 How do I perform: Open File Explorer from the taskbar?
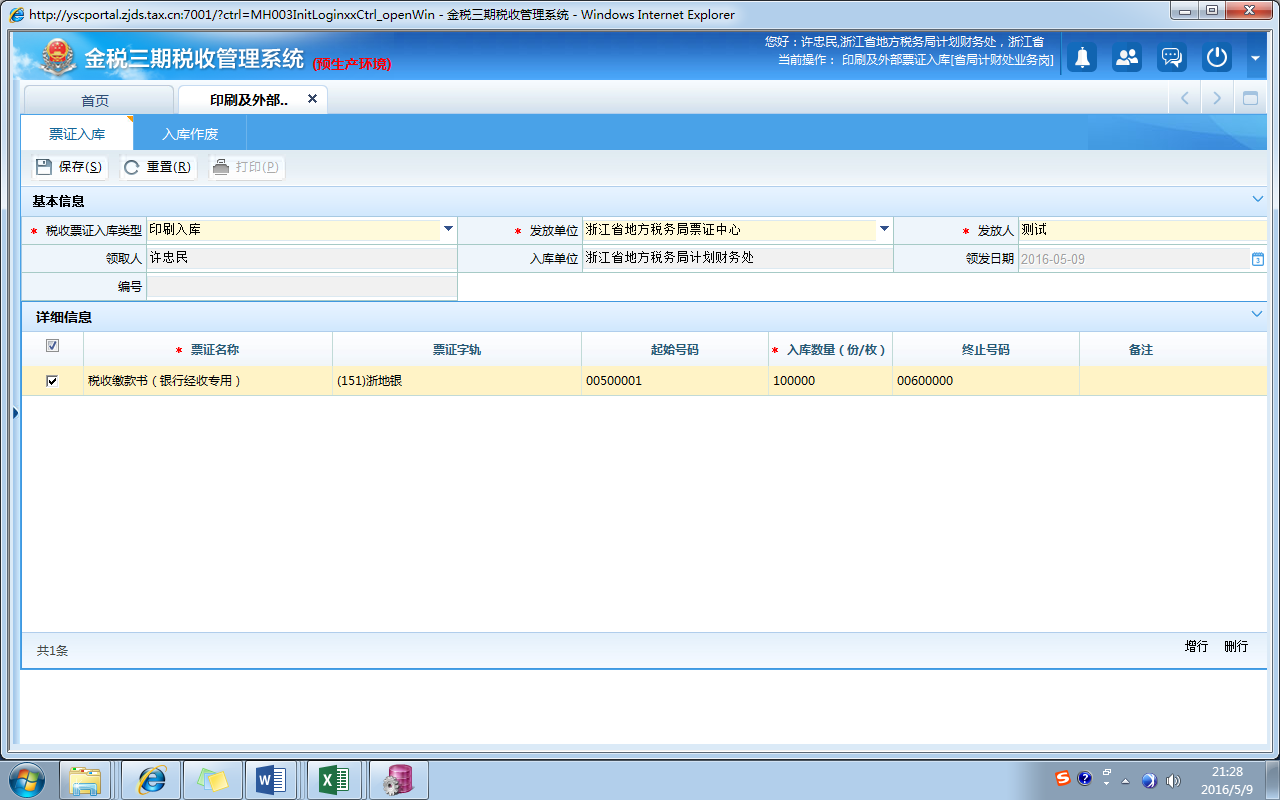86,780
